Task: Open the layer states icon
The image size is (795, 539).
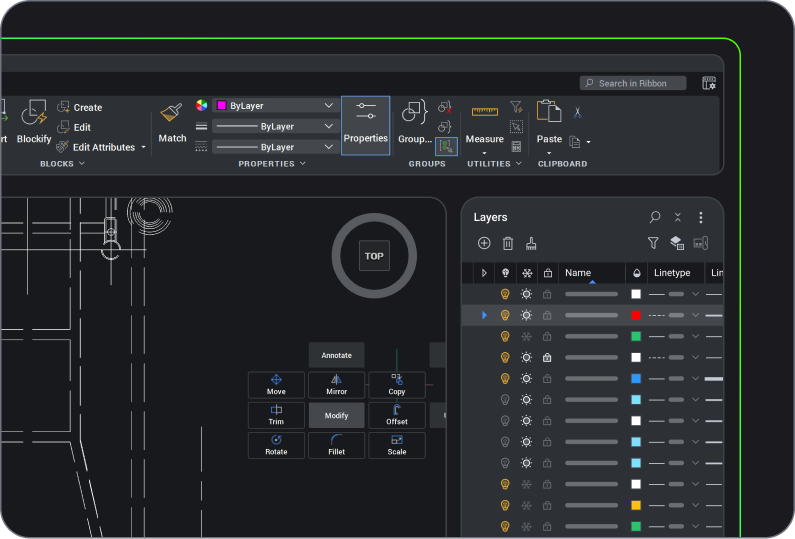Action: tap(677, 243)
